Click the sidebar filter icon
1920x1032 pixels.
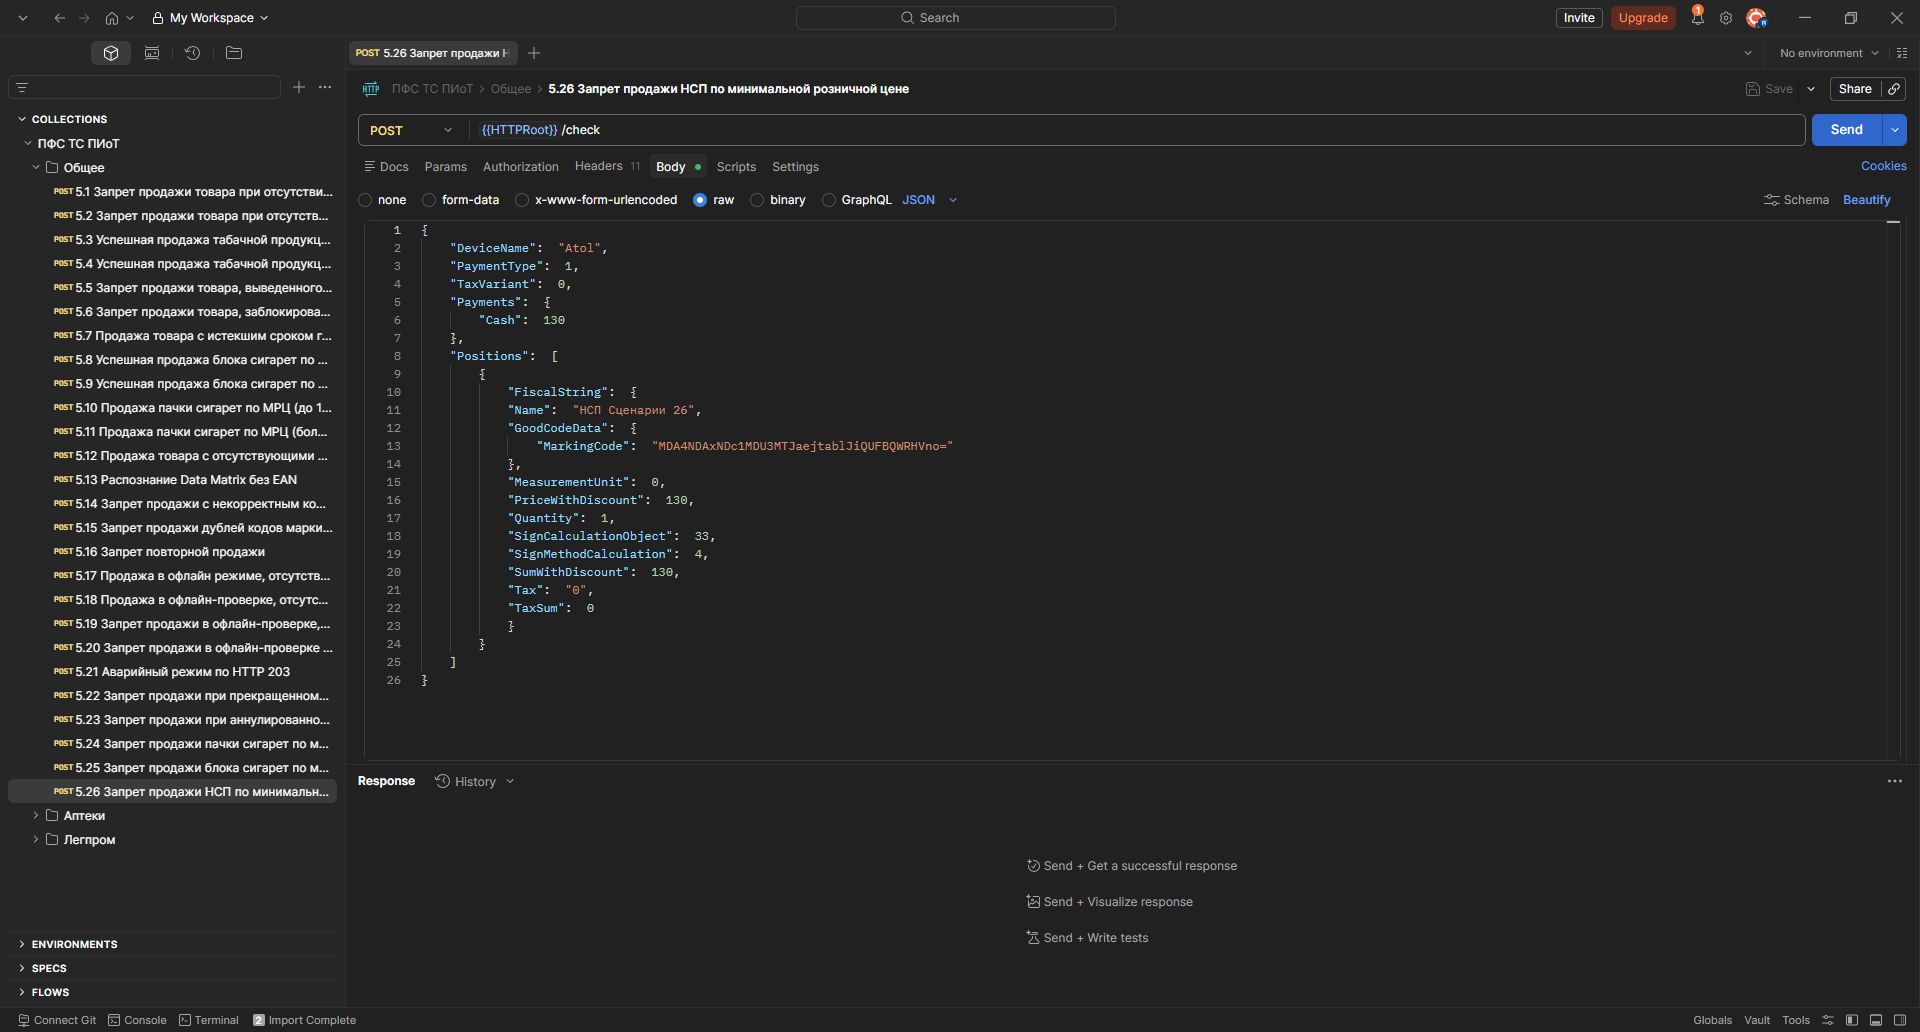click(22, 88)
